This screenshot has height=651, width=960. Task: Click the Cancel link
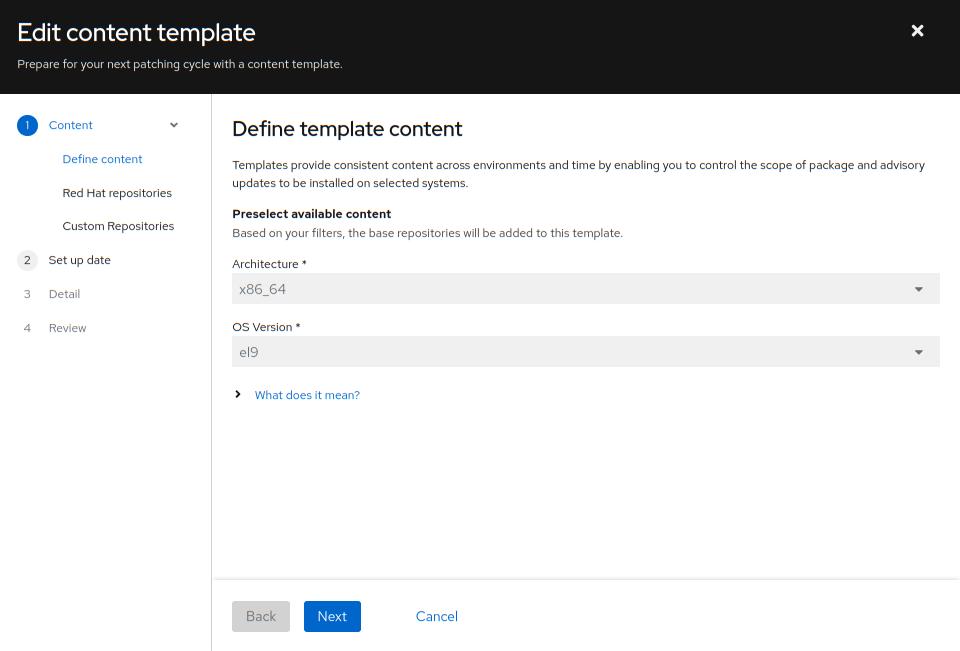[x=436, y=616]
